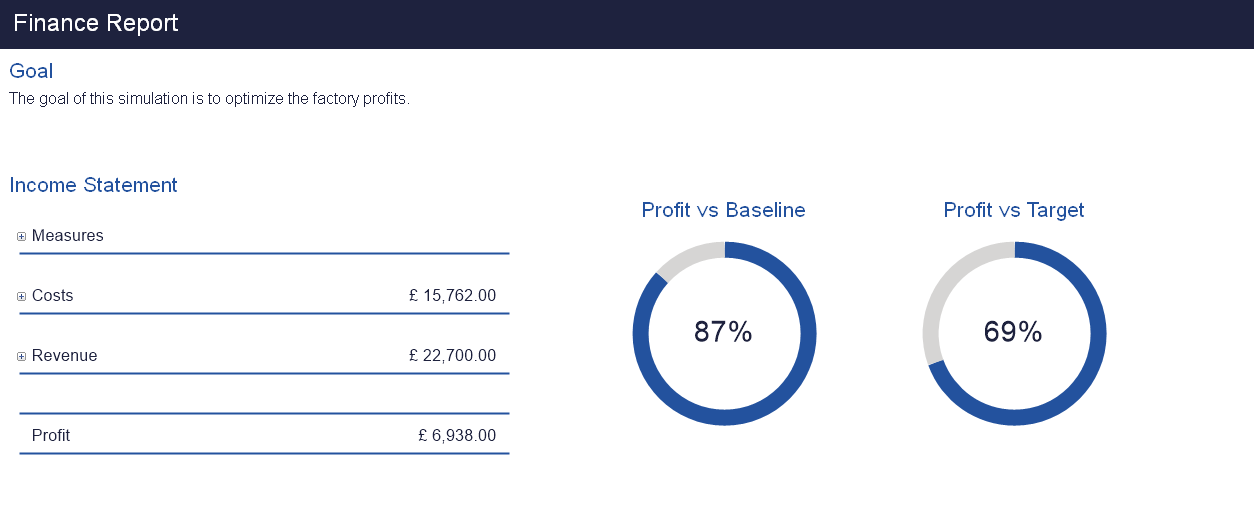Expand the Measures row plus icon

22,237
